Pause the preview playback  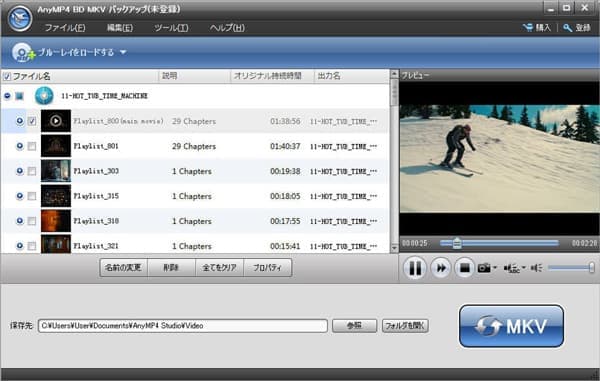(414, 268)
